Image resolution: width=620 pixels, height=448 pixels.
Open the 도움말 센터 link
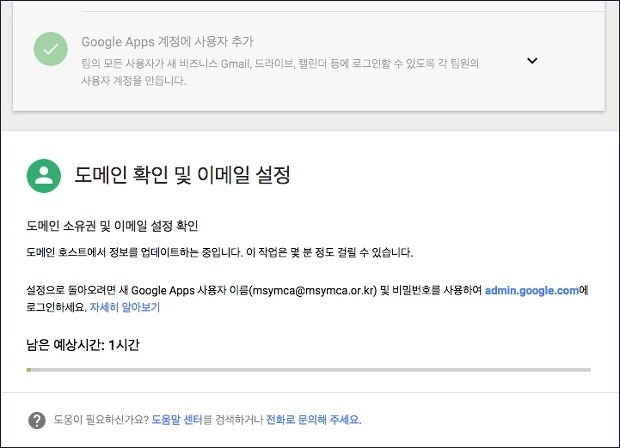[177, 420]
